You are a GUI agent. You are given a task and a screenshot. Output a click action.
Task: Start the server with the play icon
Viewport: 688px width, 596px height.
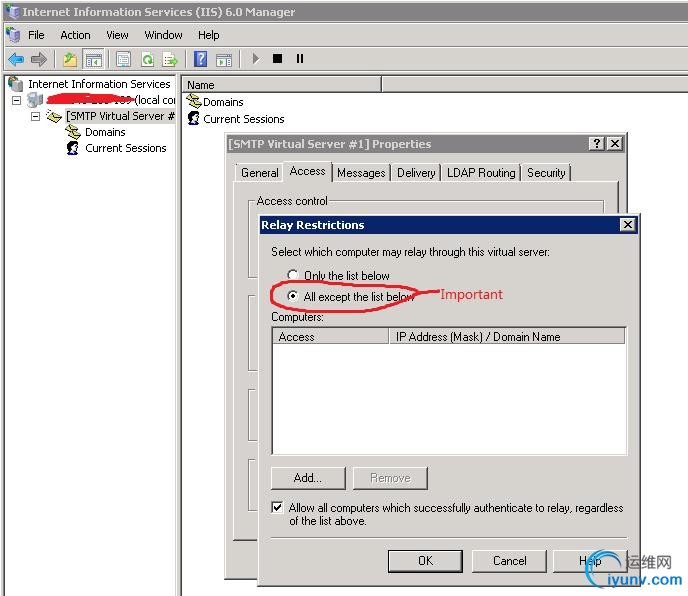tap(256, 58)
